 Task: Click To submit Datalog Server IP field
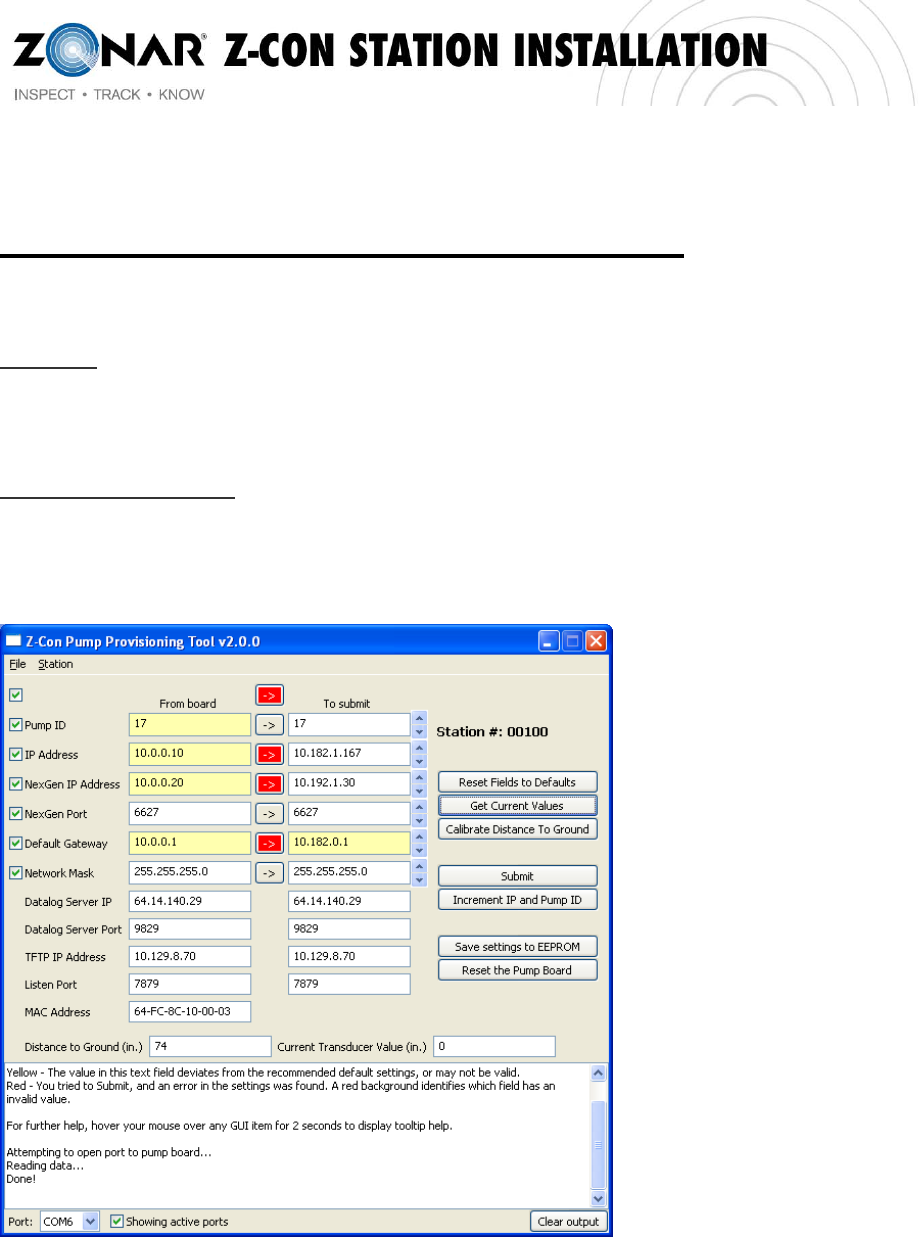point(349,901)
